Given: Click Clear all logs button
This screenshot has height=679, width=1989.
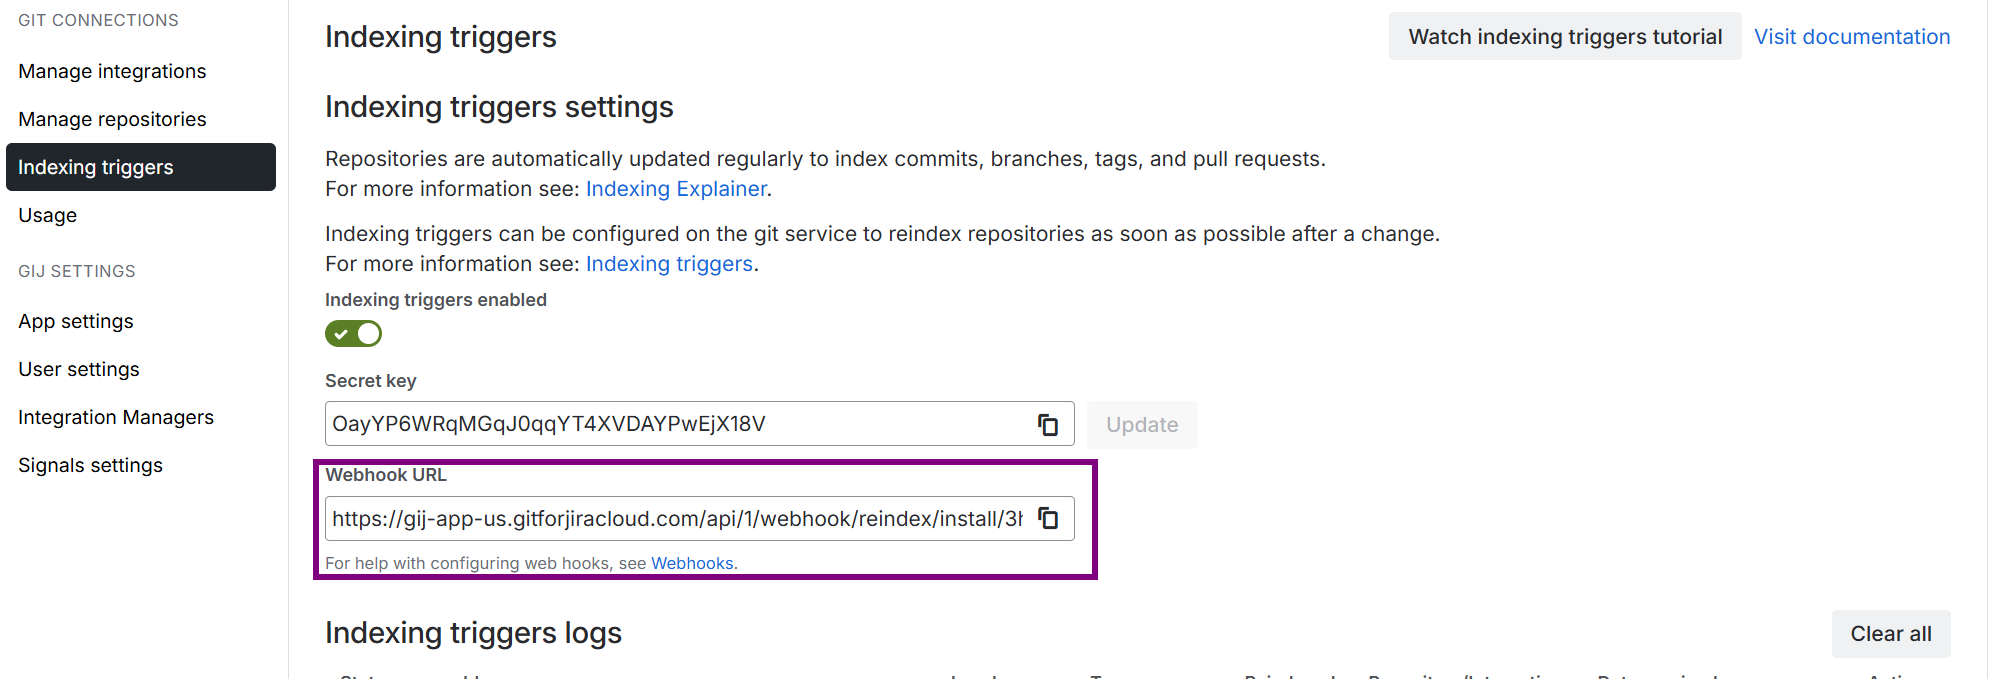Looking at the screenshot, I should pos(1890,634).
